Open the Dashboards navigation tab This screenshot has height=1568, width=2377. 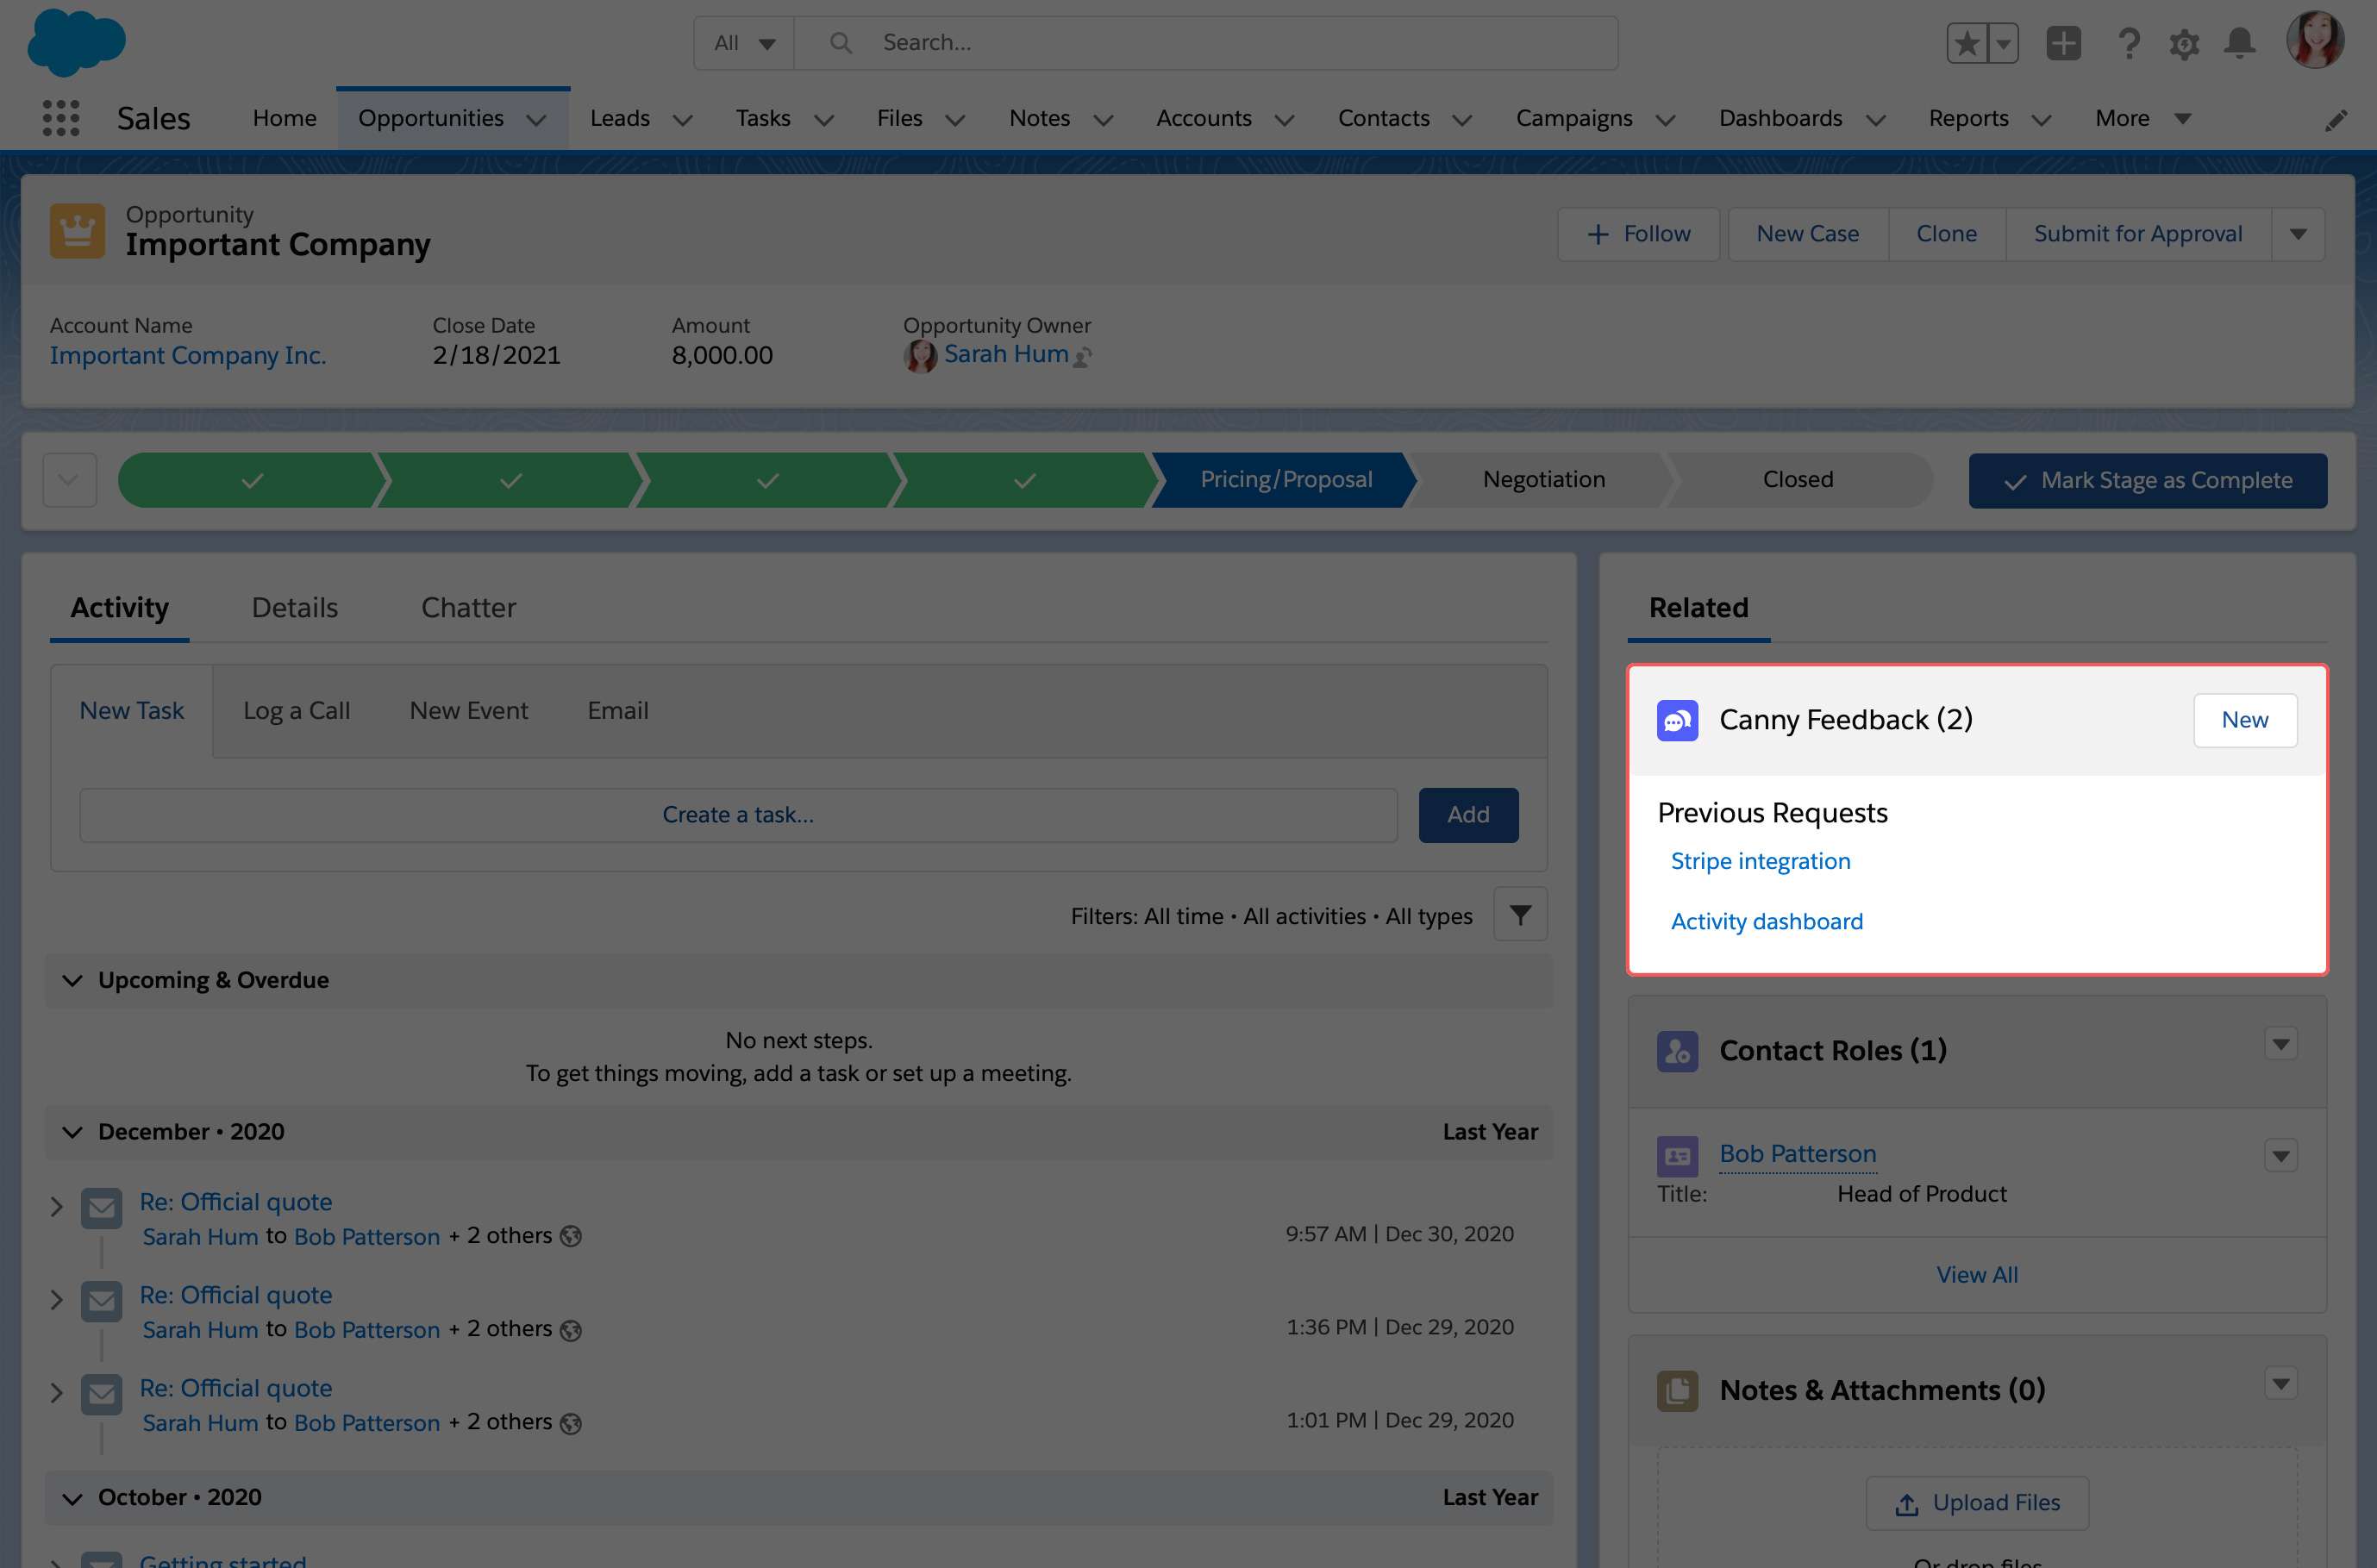click(x=1780, y=118)
